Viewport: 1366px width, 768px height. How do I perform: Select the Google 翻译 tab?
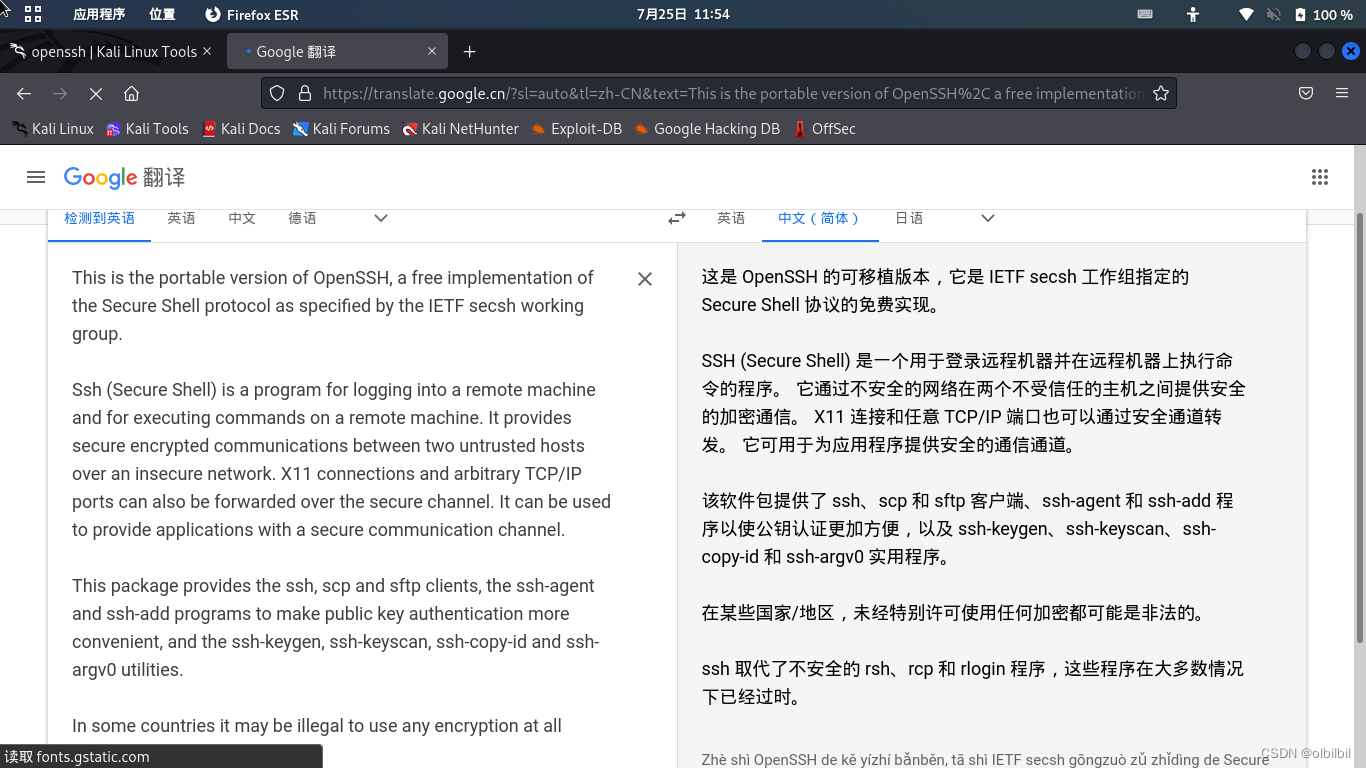coord(337,51)
